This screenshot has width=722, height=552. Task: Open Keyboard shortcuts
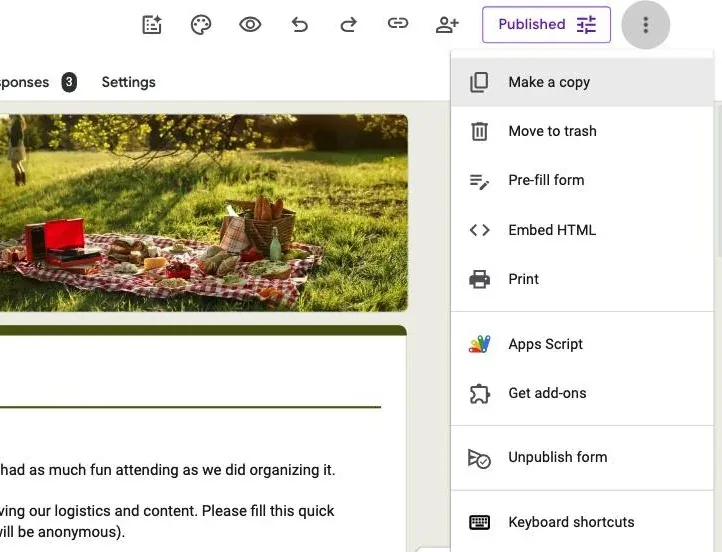click(x=582, y=522)
